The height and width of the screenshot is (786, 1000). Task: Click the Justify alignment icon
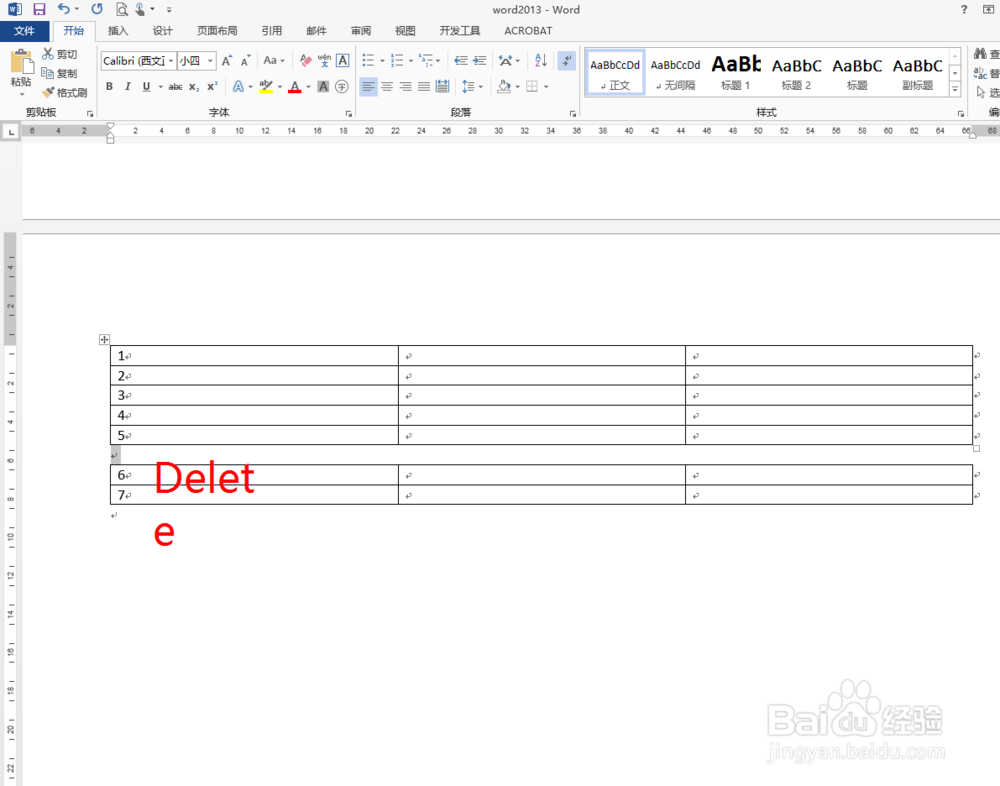[x=423, y=86]
